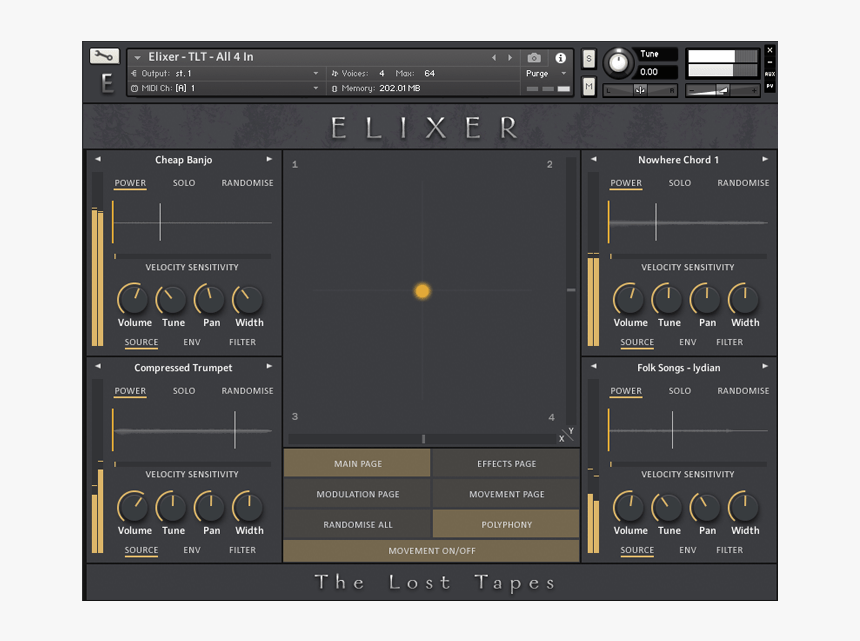Select next sound after Cheap Banjo
Image resolution: width=860 pixels, height=641 pixels.
coord(269,160)
